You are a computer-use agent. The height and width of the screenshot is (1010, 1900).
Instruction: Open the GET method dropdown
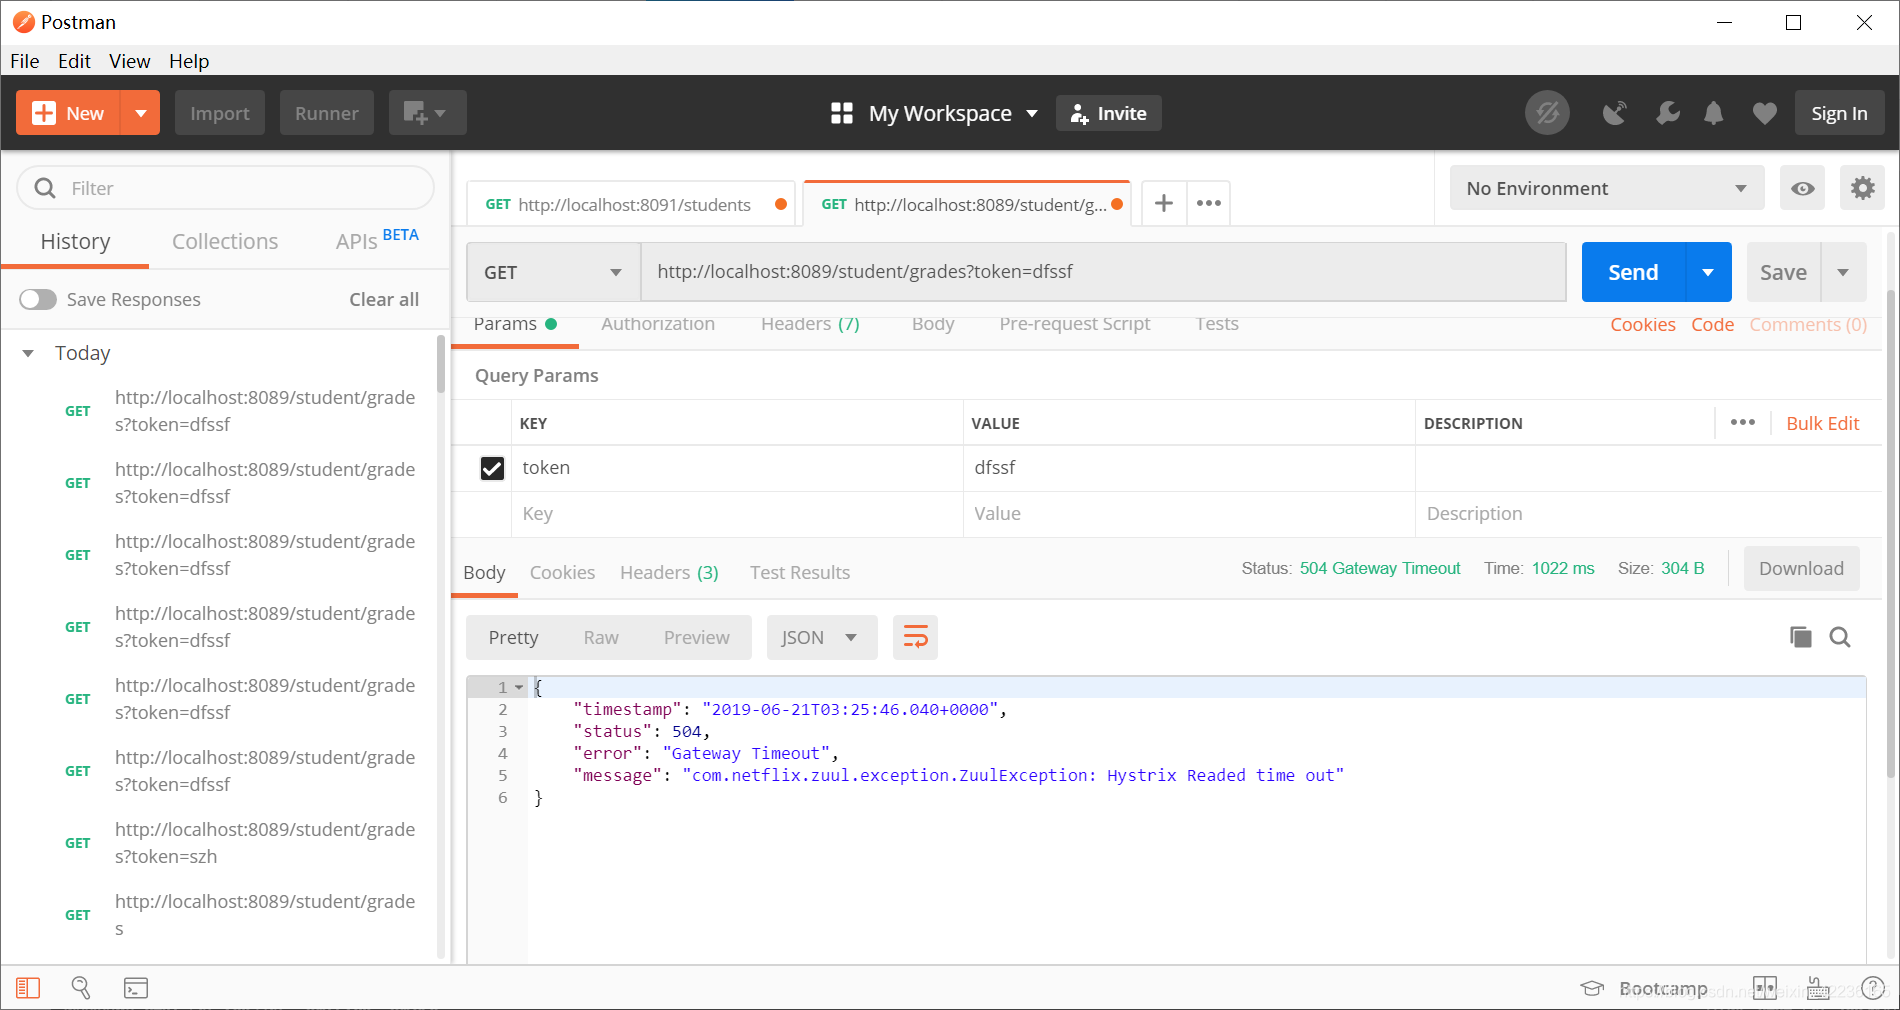(553, 272)
